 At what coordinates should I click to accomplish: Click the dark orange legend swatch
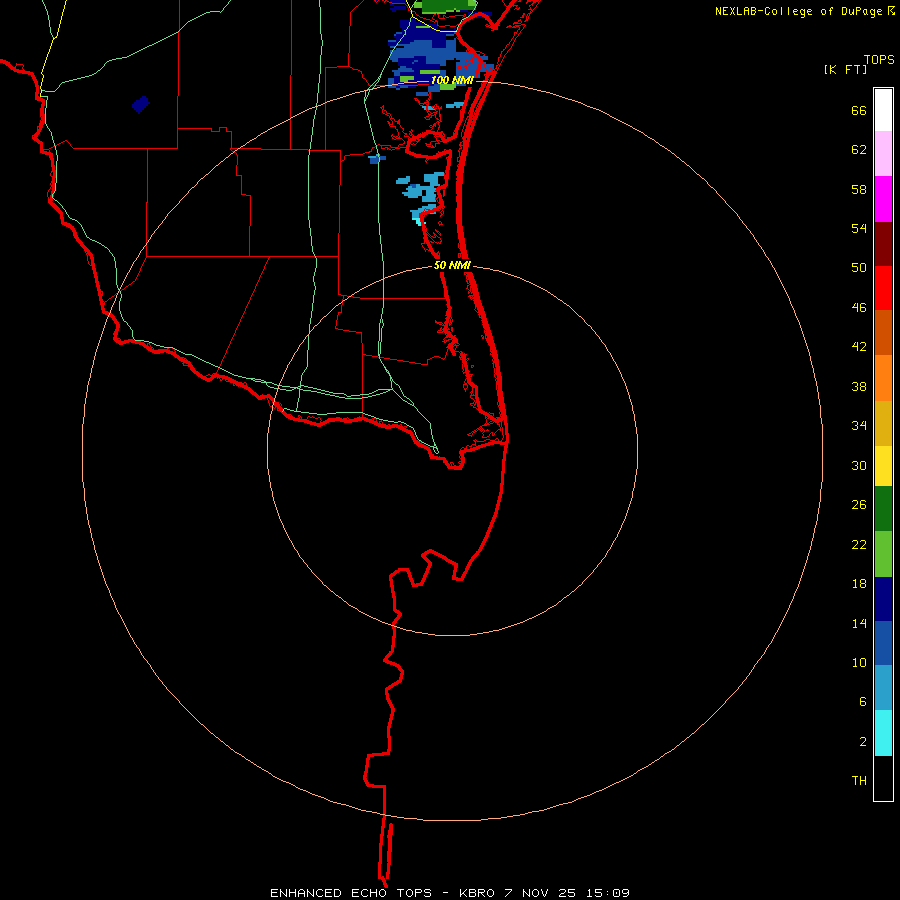pos(883,333)
